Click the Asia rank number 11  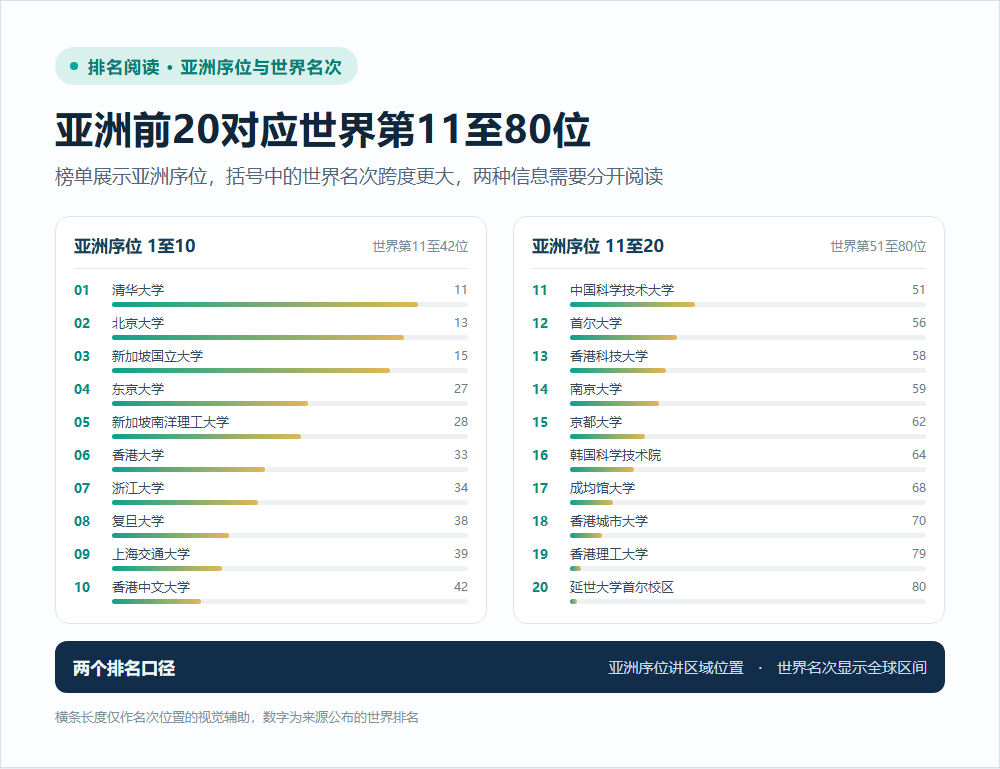pos(540,290)
